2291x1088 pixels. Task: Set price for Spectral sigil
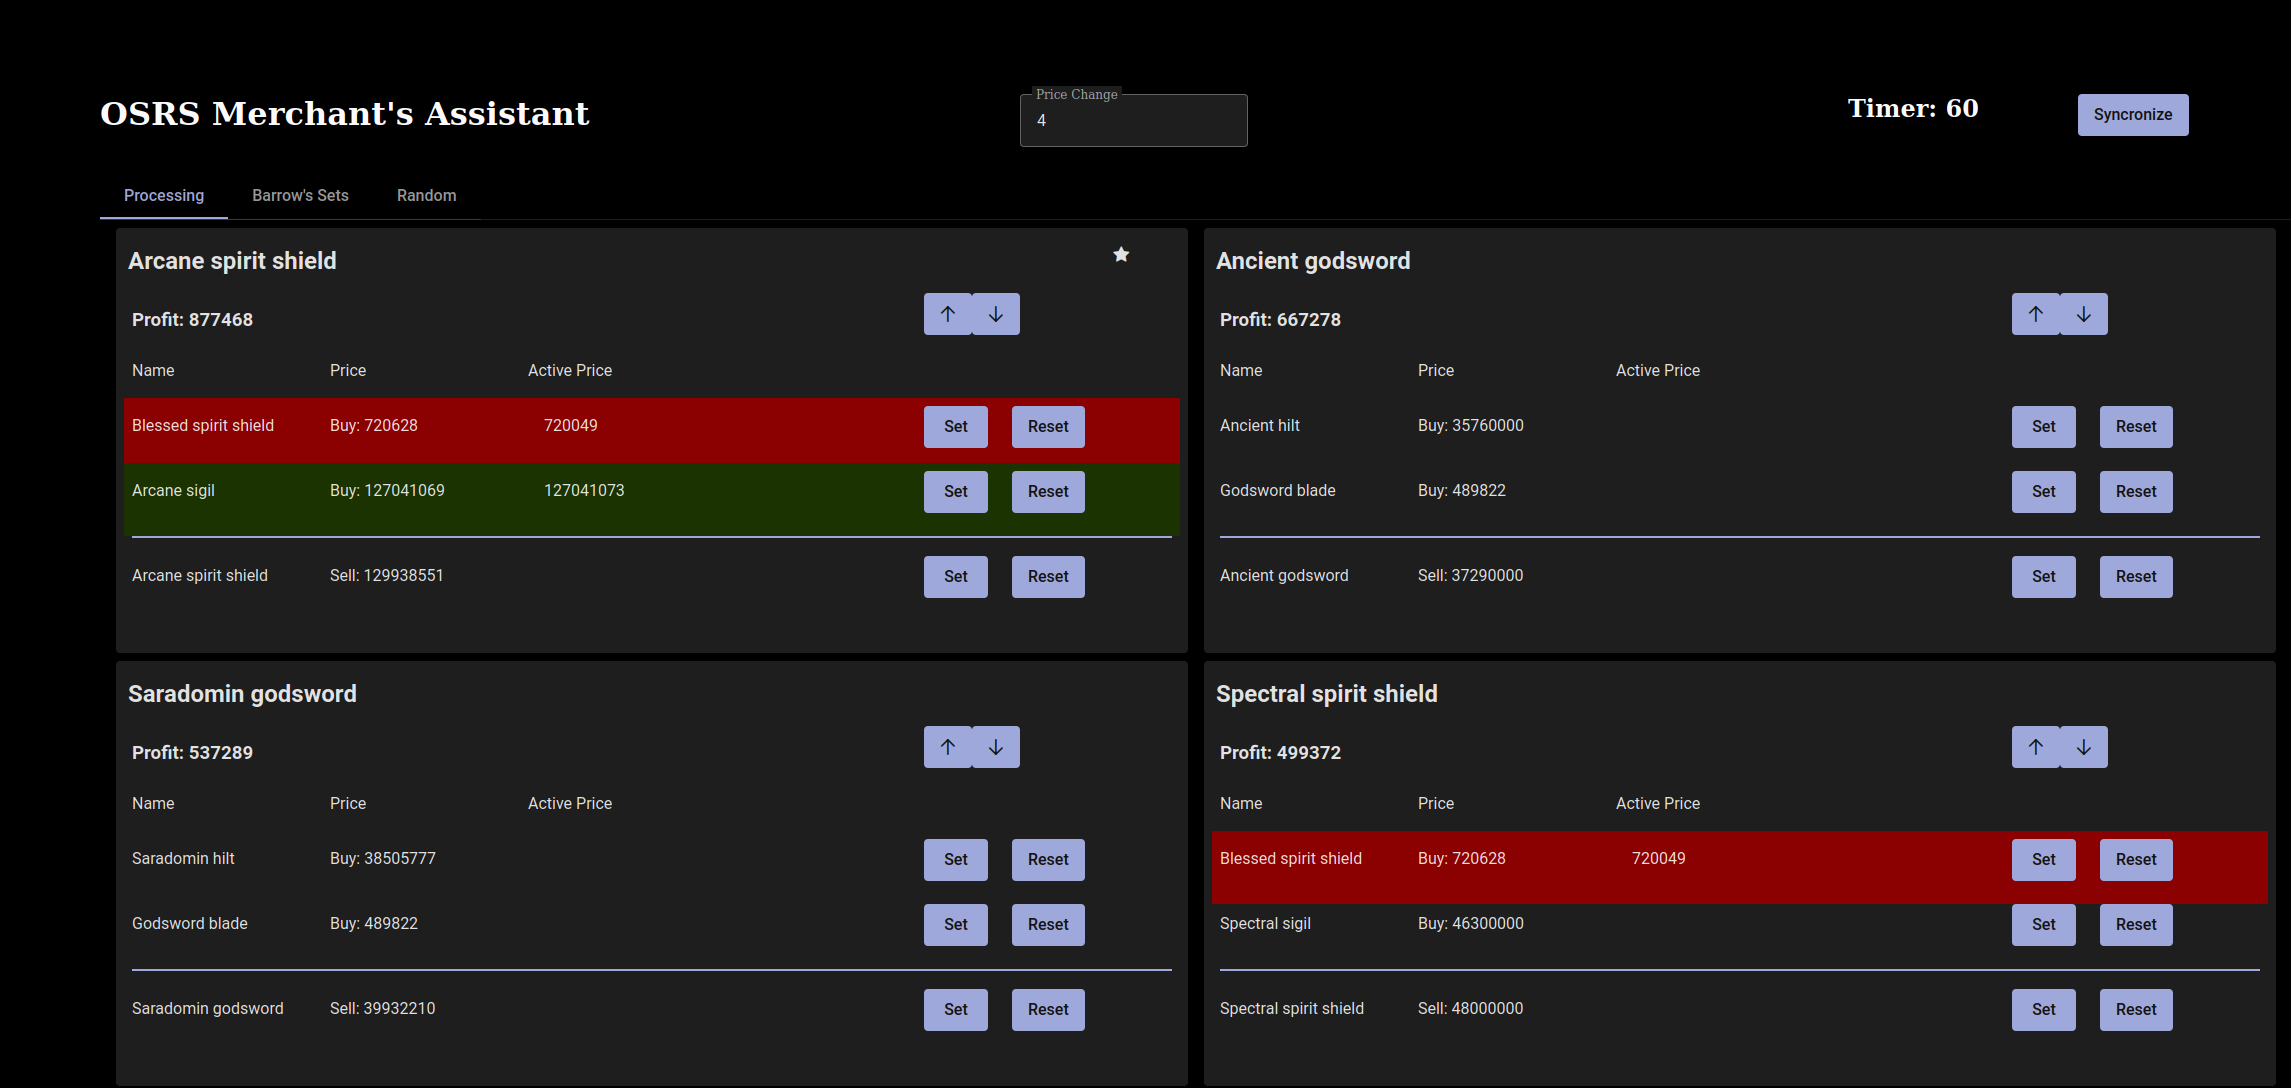pyautogui.click(x=2044, y=925)
